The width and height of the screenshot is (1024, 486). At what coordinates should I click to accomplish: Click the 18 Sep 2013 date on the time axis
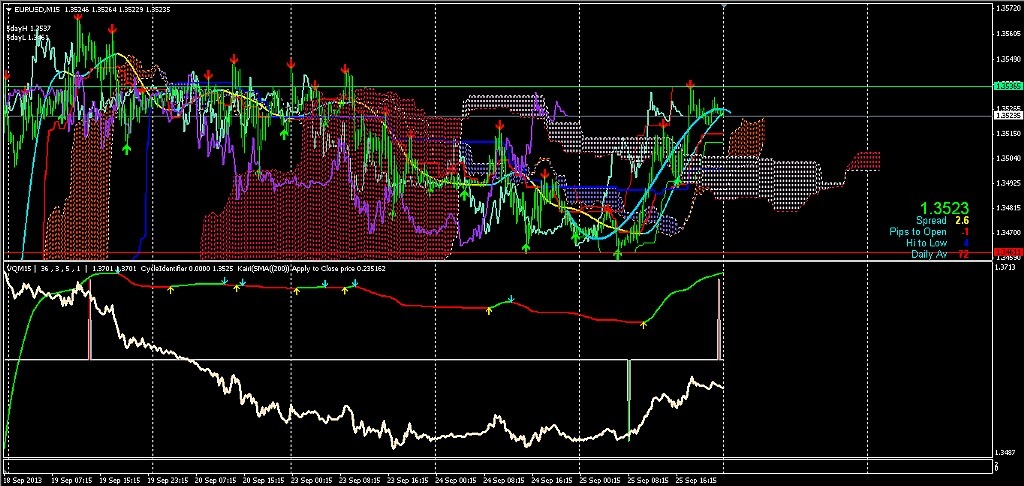click(22, 479)
